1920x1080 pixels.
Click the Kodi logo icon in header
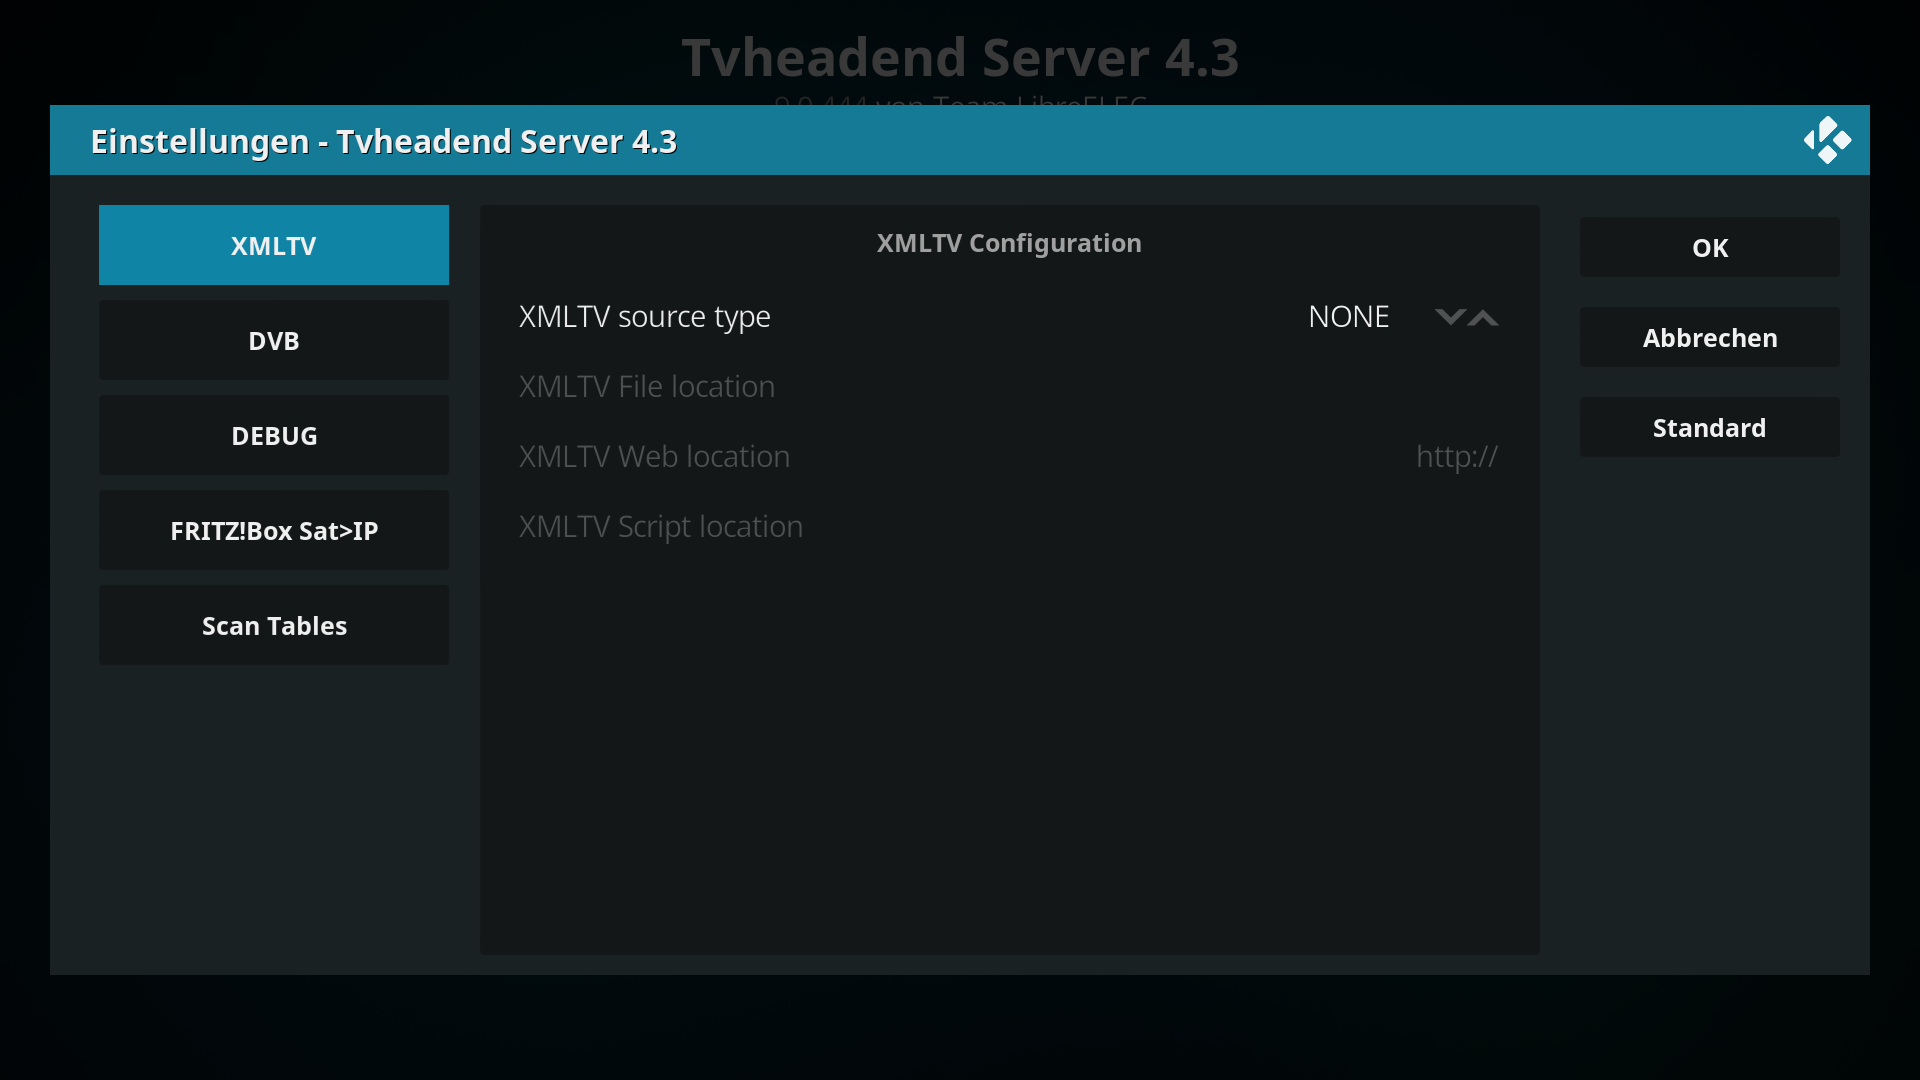pos(1827,140)
